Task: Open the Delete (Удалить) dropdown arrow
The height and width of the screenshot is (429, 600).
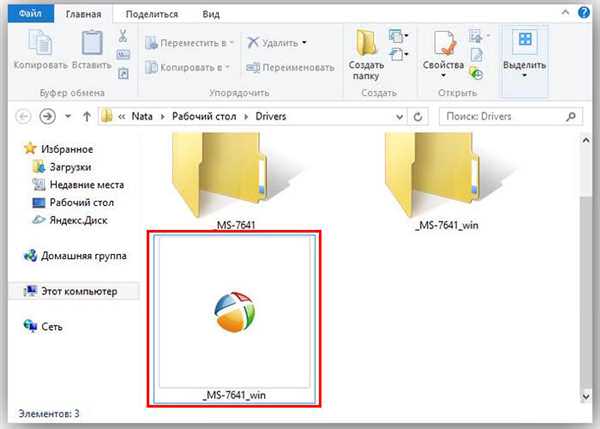Action: [x=304, y=42]
